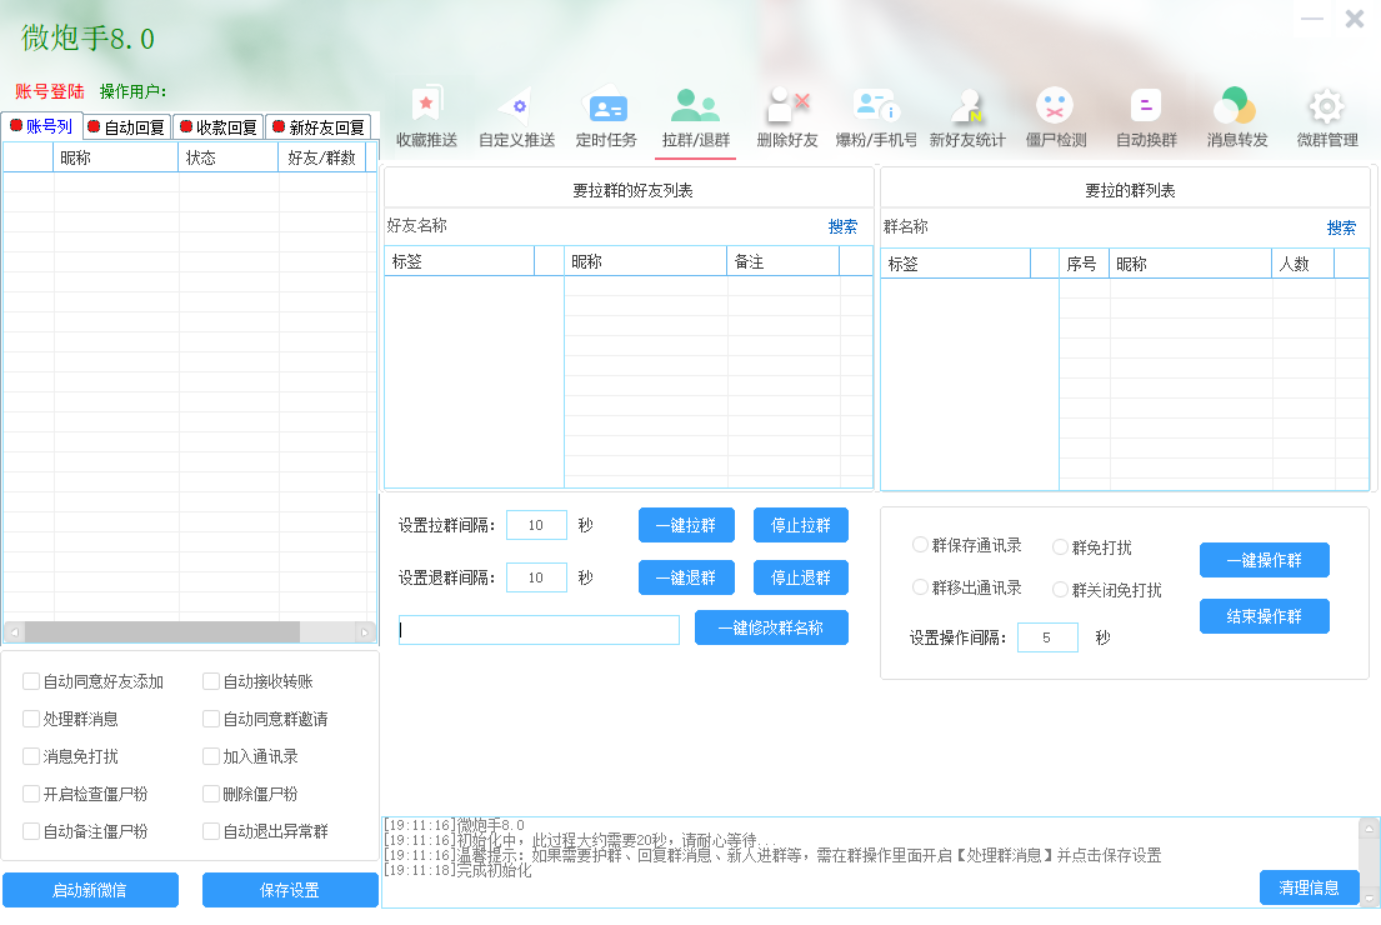1381x925 pixels.
Task: Click 搜索 link in friend list panel
Action: (843, 227)
